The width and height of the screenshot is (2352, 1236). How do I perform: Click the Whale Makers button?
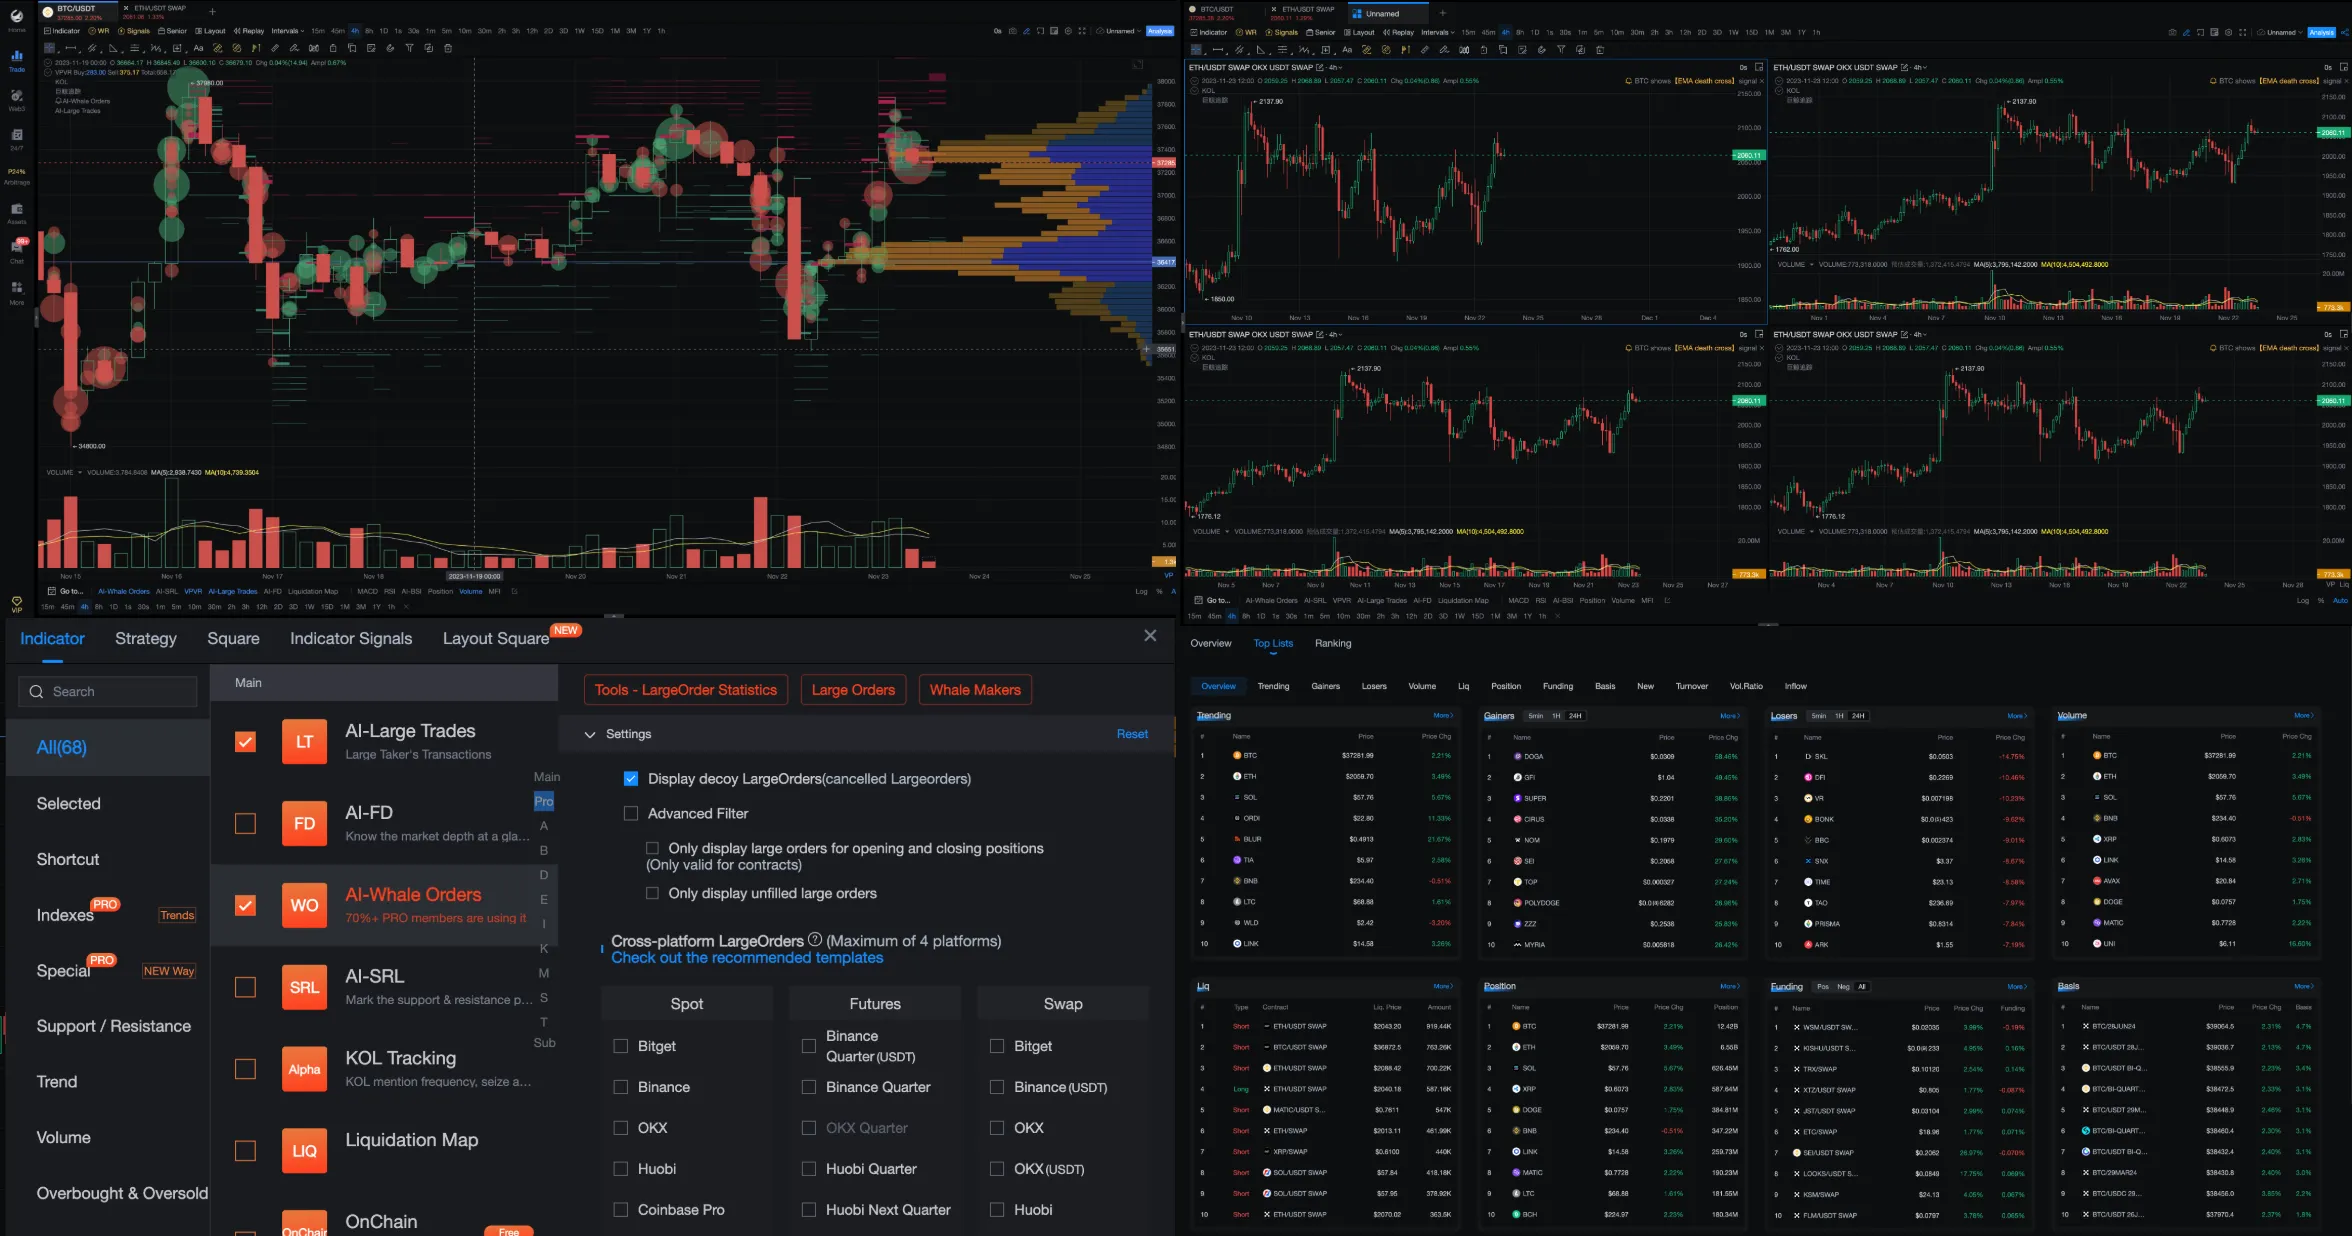[x=975, y=689]
